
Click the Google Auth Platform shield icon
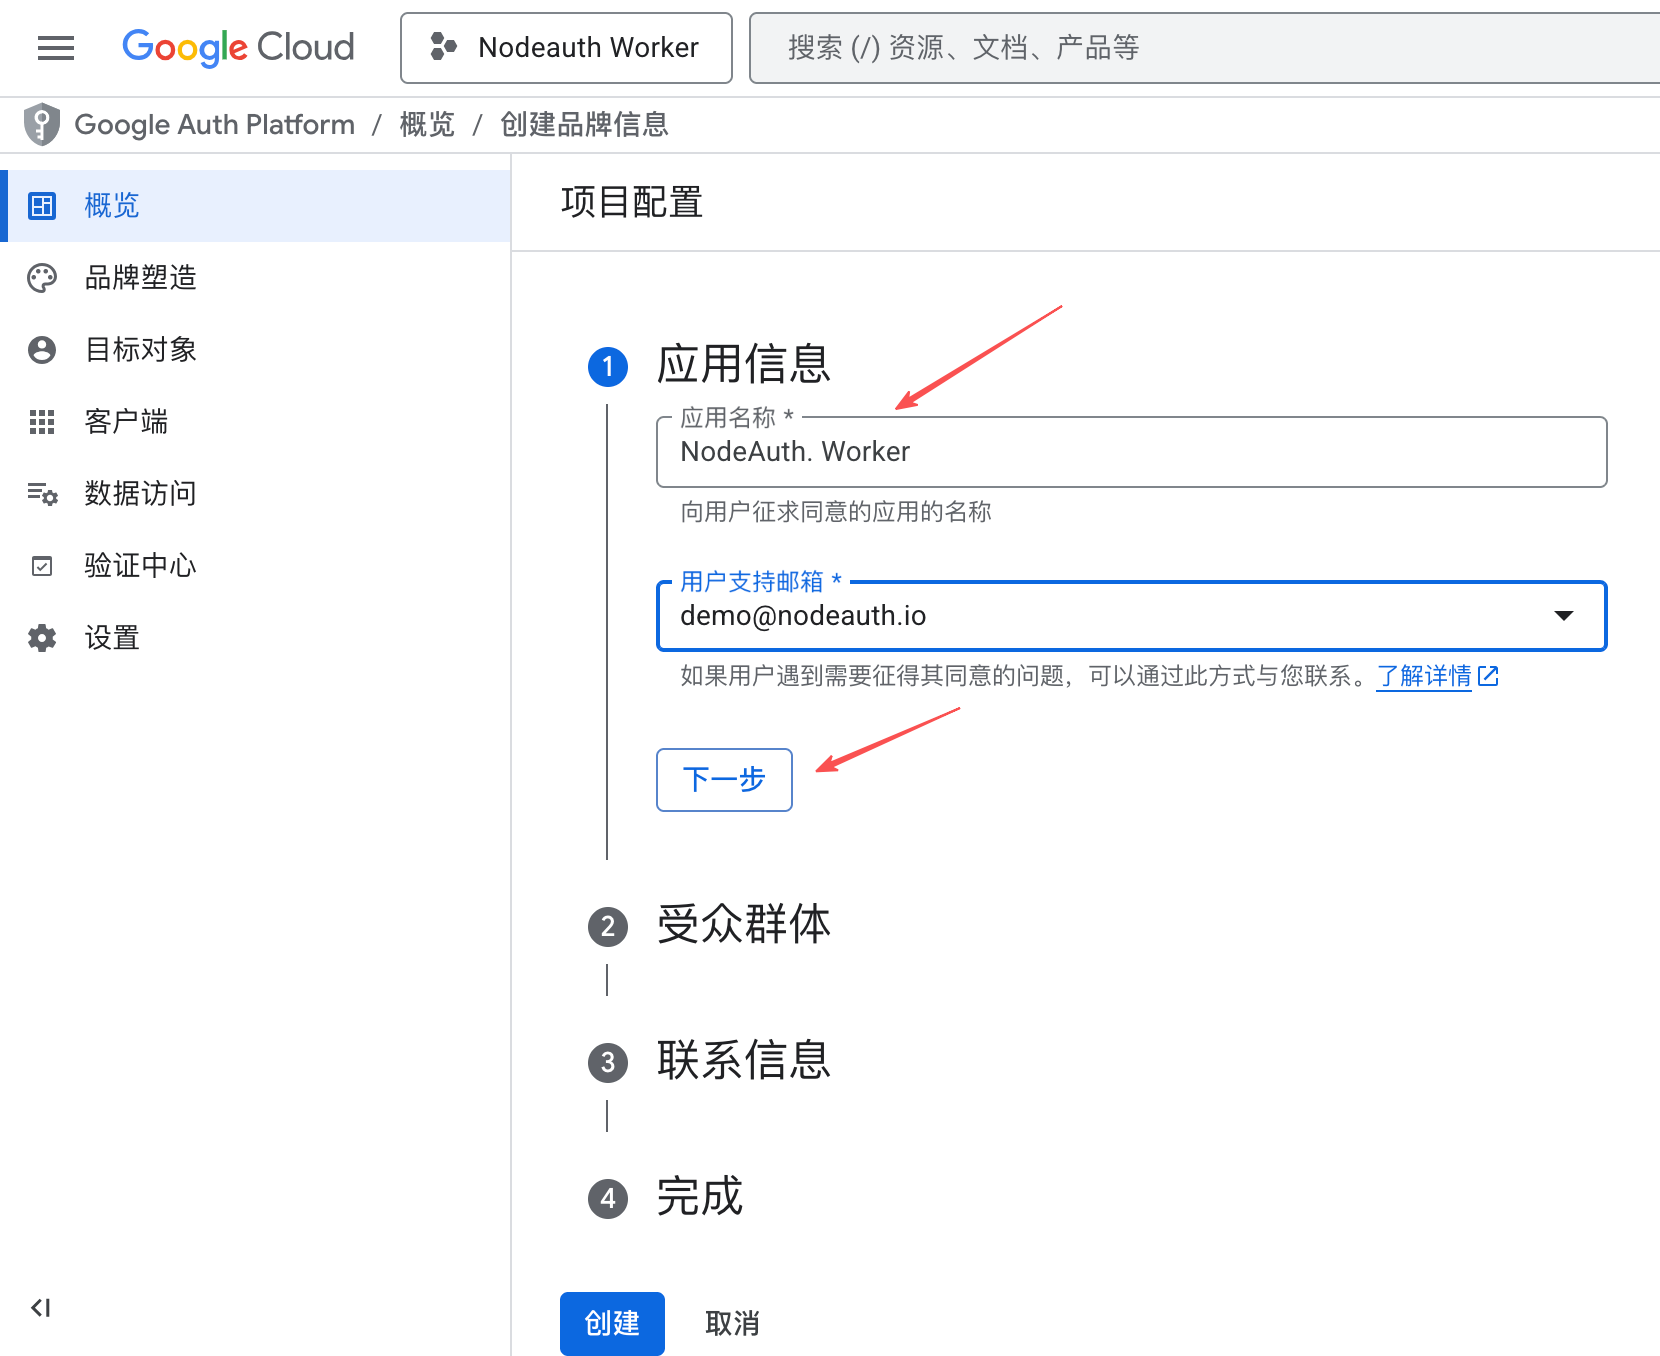42,124
